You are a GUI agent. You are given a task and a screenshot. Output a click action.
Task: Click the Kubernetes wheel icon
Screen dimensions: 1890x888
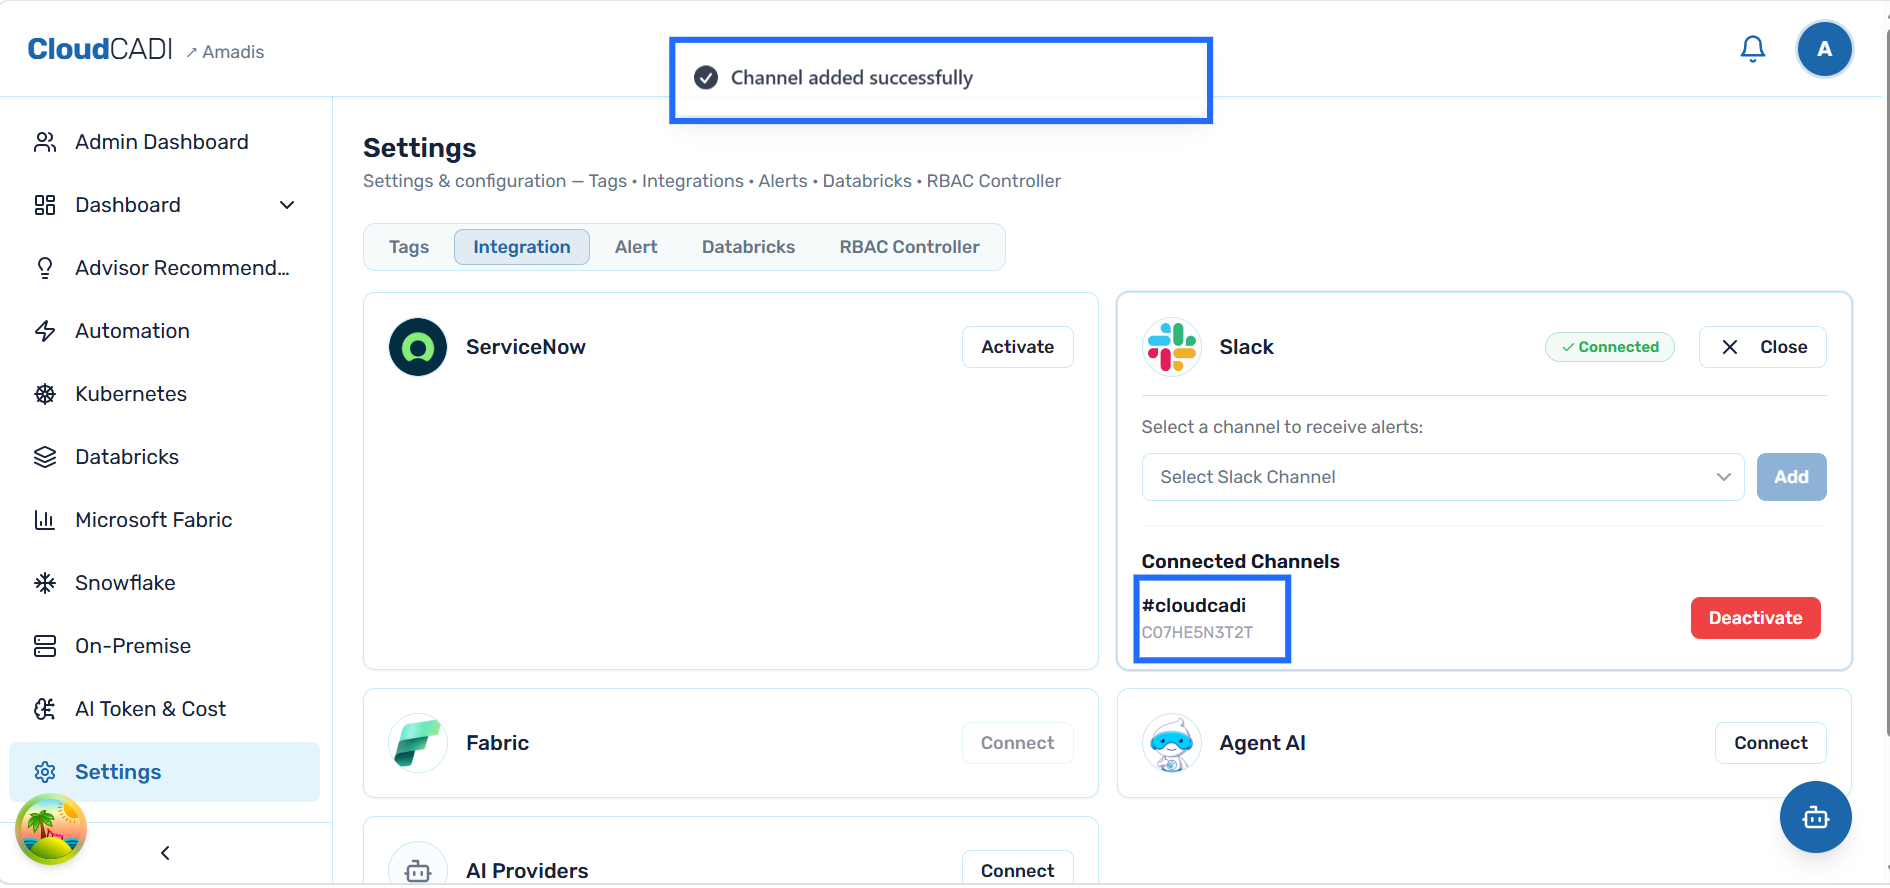pyautogui.click(x=45, y=394)
